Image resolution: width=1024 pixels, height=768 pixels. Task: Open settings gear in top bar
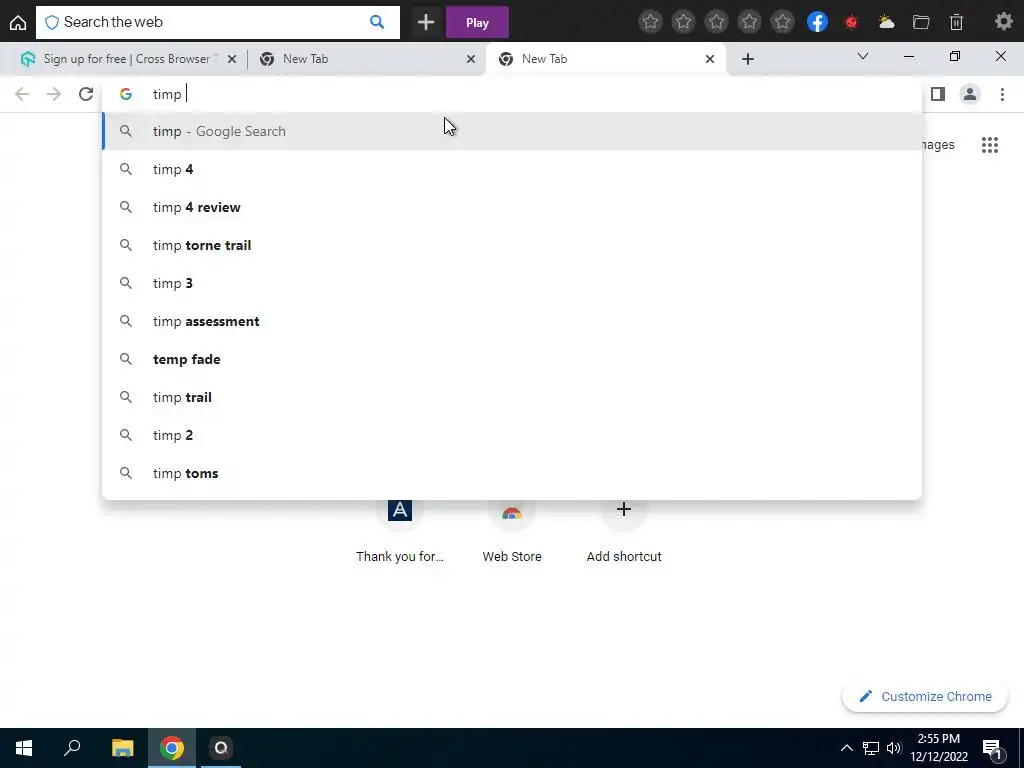pos(1004,22)
